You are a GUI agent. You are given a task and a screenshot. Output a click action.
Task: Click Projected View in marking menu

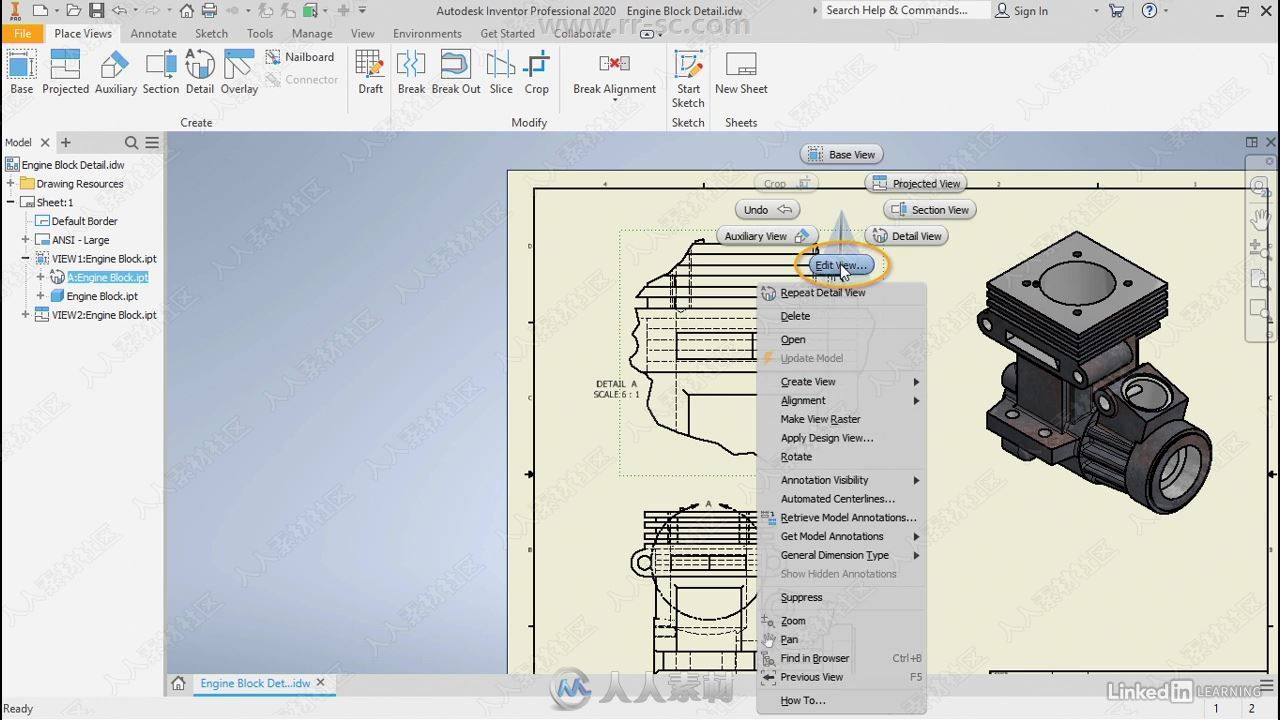[917, 184]
